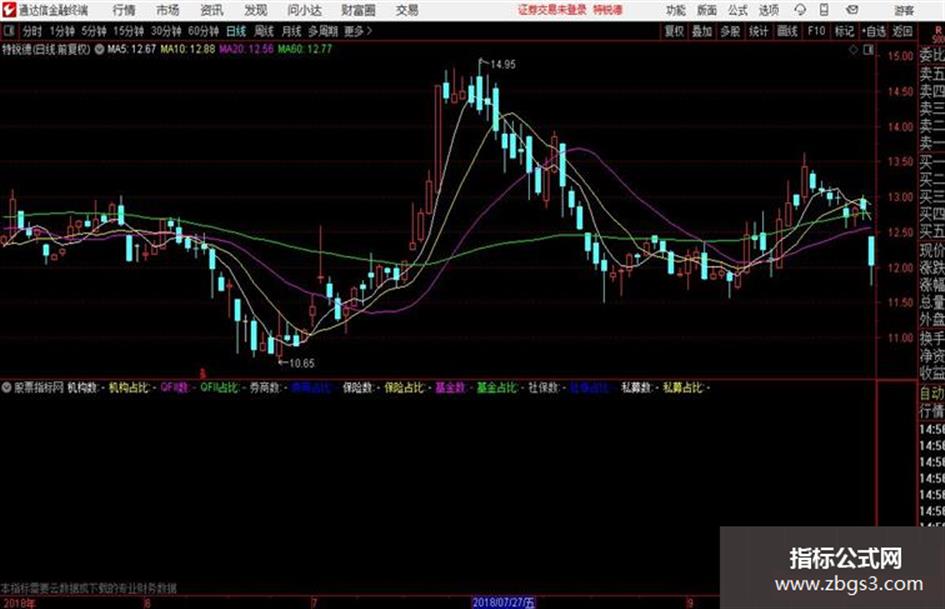Screen dimensions: 945x609
Task: Toggle the left side panel icon
Action: pyautogui.click(x=8, y=31)
